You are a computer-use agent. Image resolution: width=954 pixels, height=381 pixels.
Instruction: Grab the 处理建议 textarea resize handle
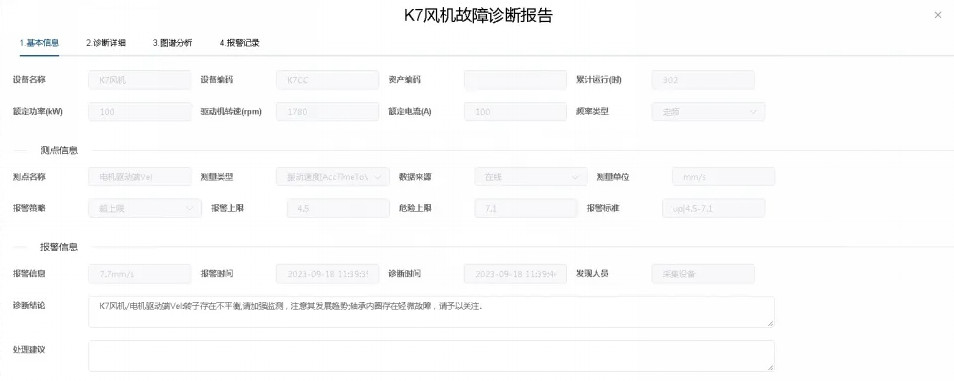pyautogui.click(x=770, y=368)
